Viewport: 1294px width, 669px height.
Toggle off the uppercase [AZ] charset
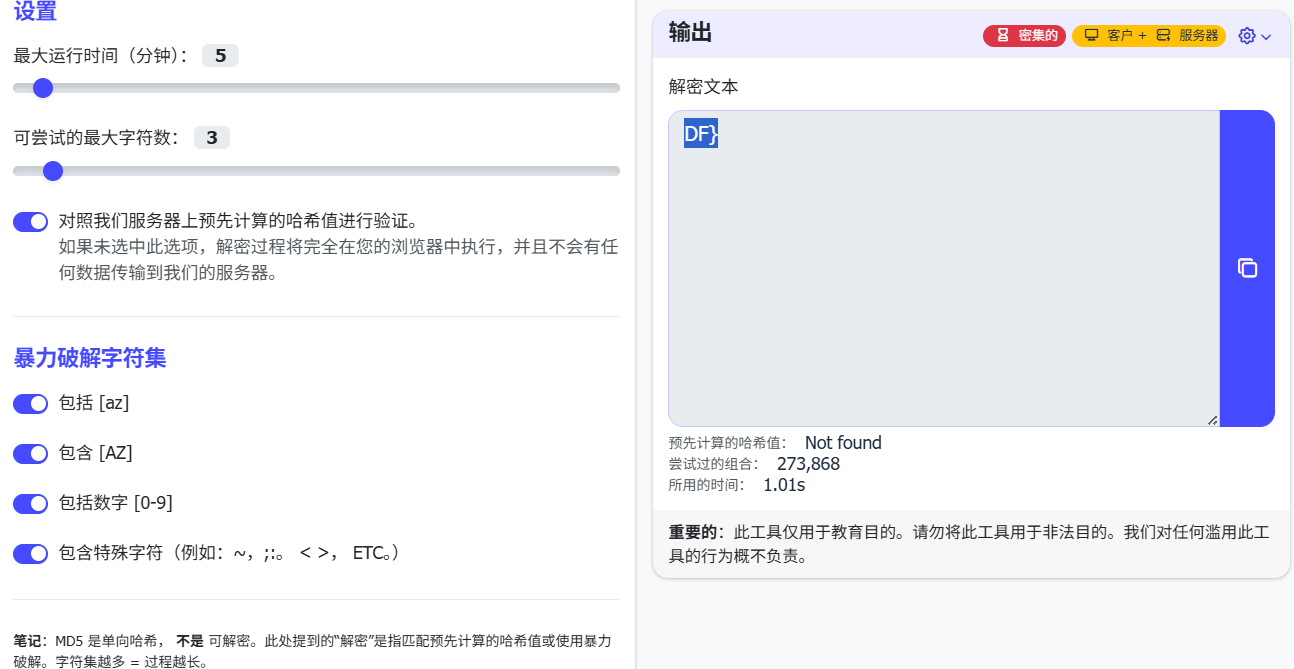(30, 454)
